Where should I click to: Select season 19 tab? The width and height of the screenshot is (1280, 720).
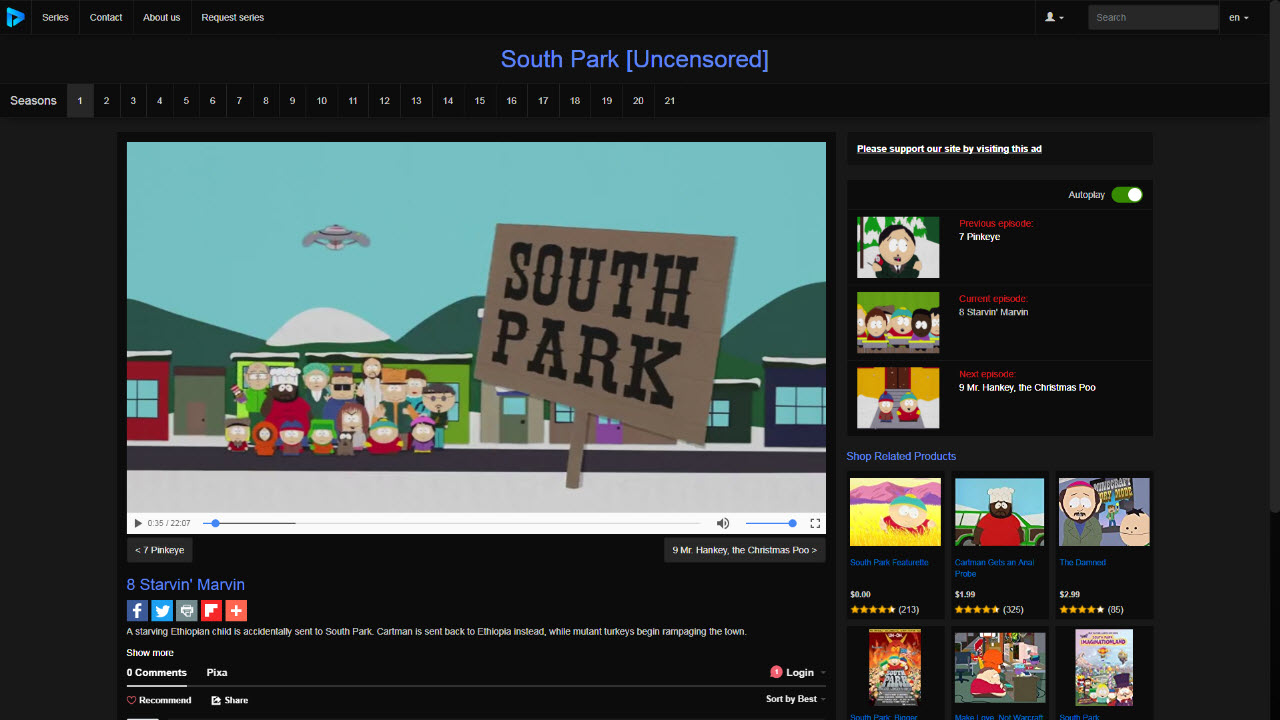click(x=607, y=101)
